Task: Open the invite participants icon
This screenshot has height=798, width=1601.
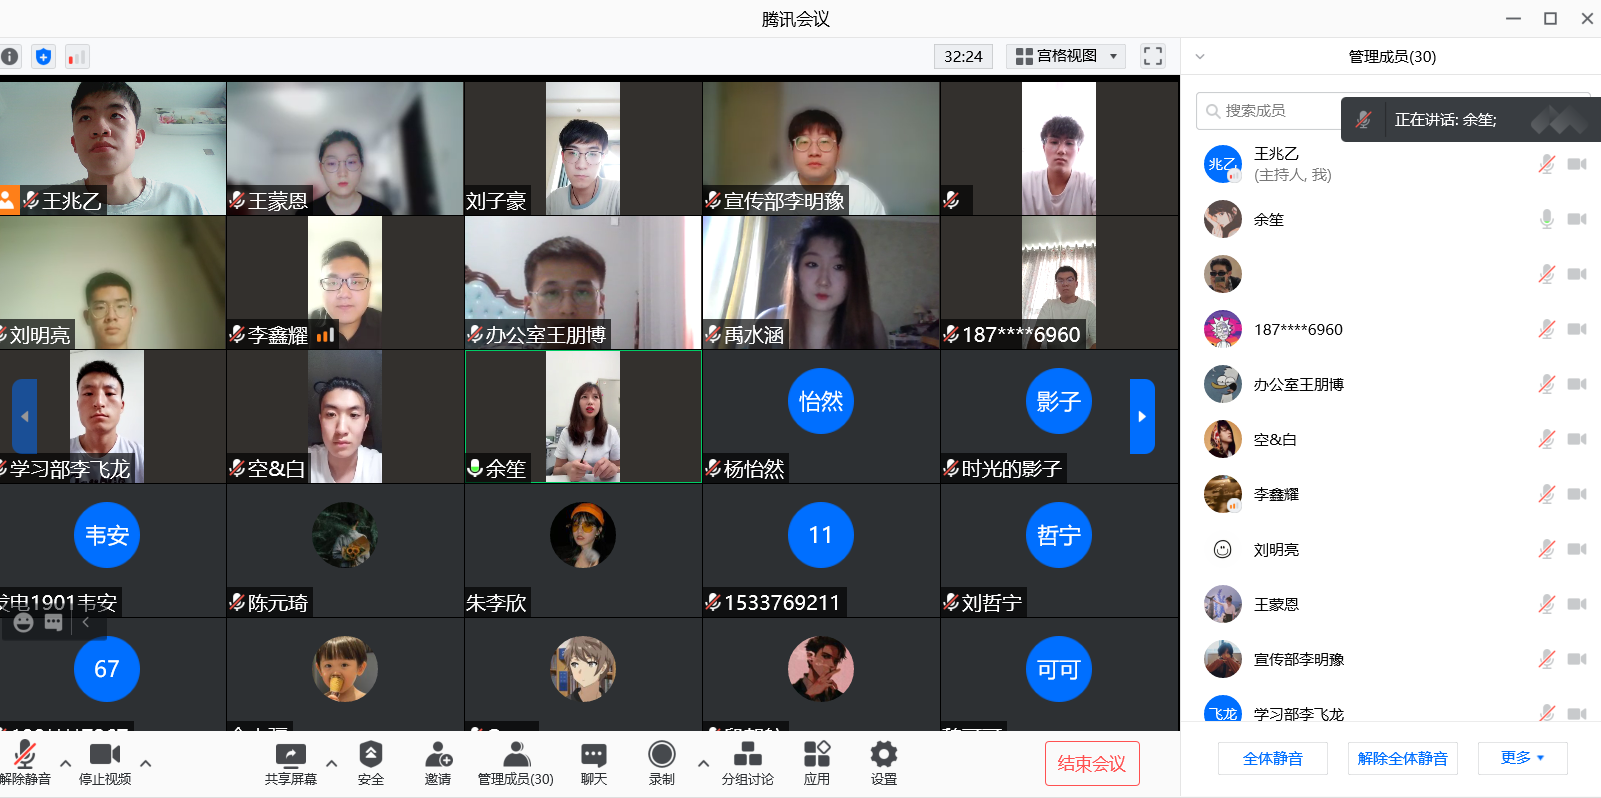Action: 437,763
